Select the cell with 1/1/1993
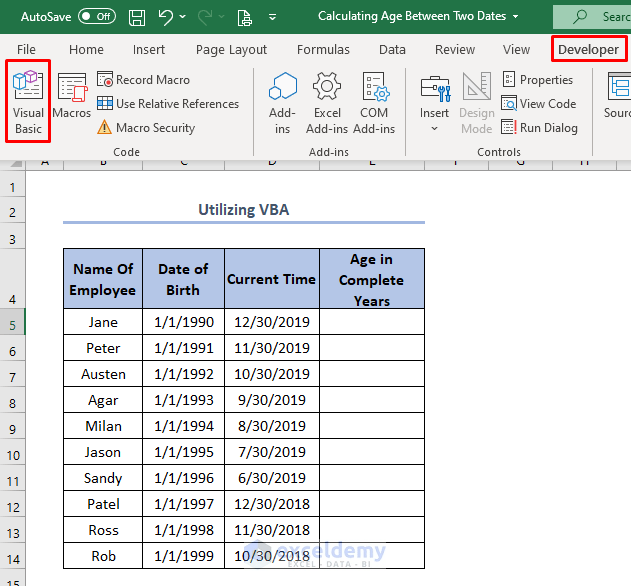Viewport: 631px width, 586px height. tap(184, 400)
